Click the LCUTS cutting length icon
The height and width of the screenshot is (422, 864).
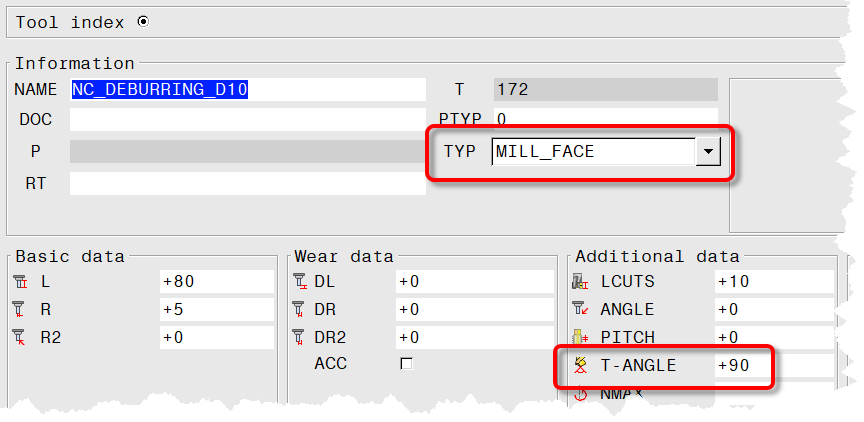pos(581,282)
